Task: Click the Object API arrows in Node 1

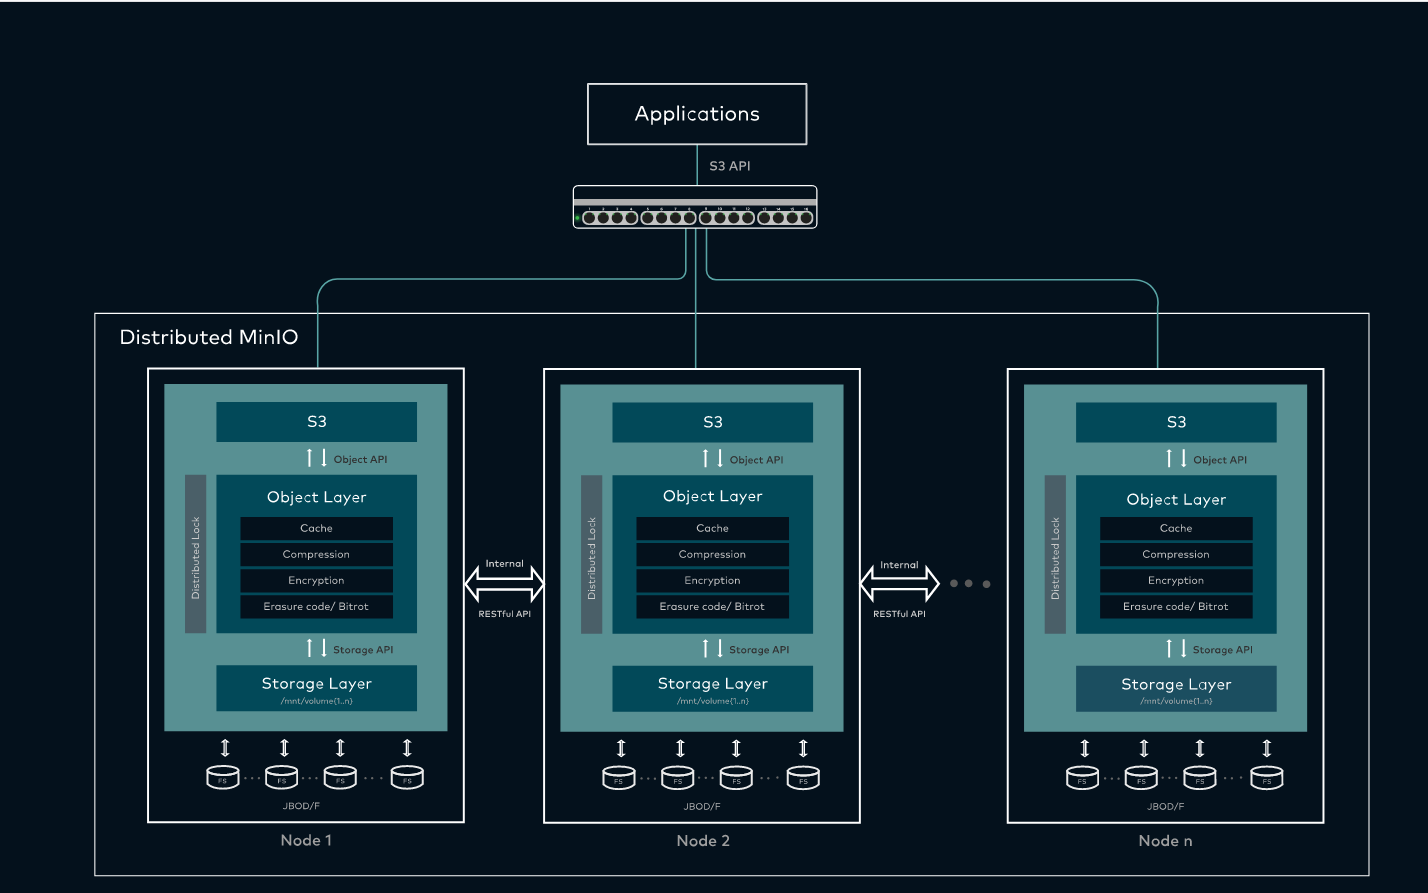Action: point(317,458)
